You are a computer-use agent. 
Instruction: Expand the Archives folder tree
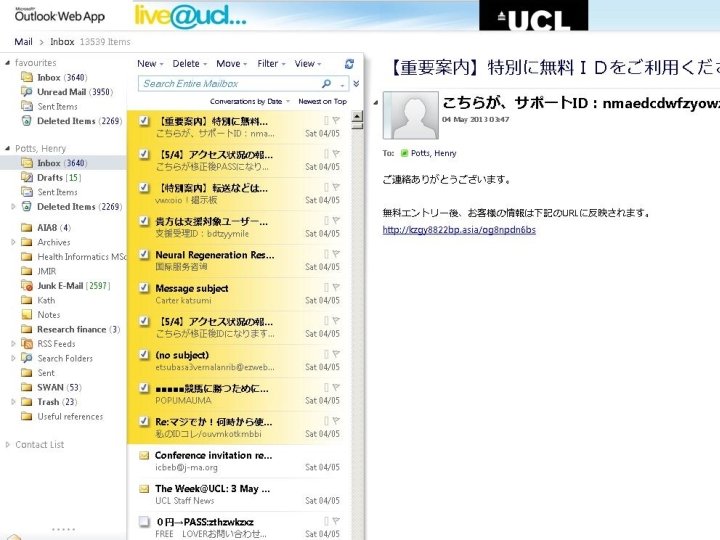[13, 242]
